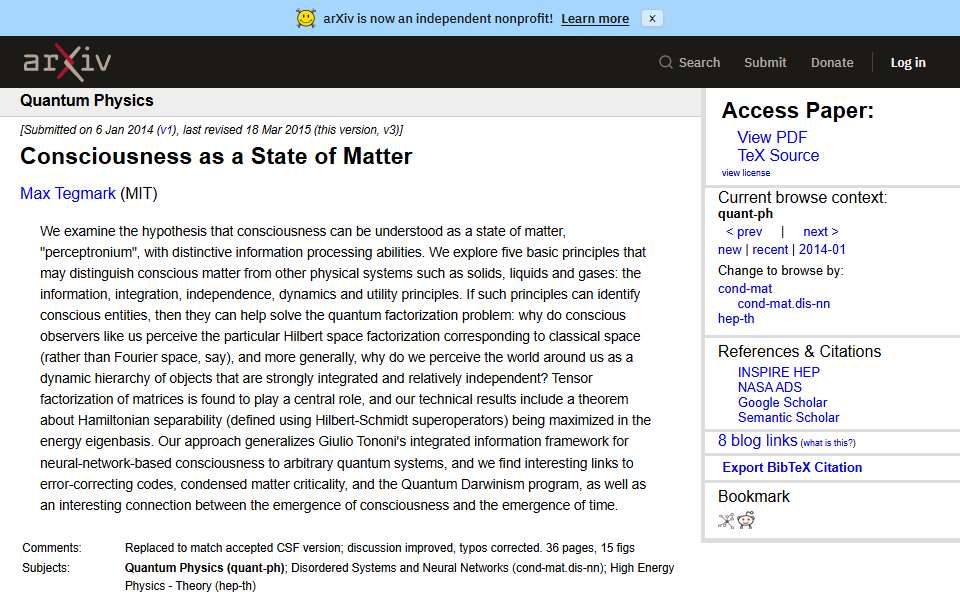Bookmark with the Reddit icon
Viewport: 960px width, 600px height.
(x=746, y=520)
